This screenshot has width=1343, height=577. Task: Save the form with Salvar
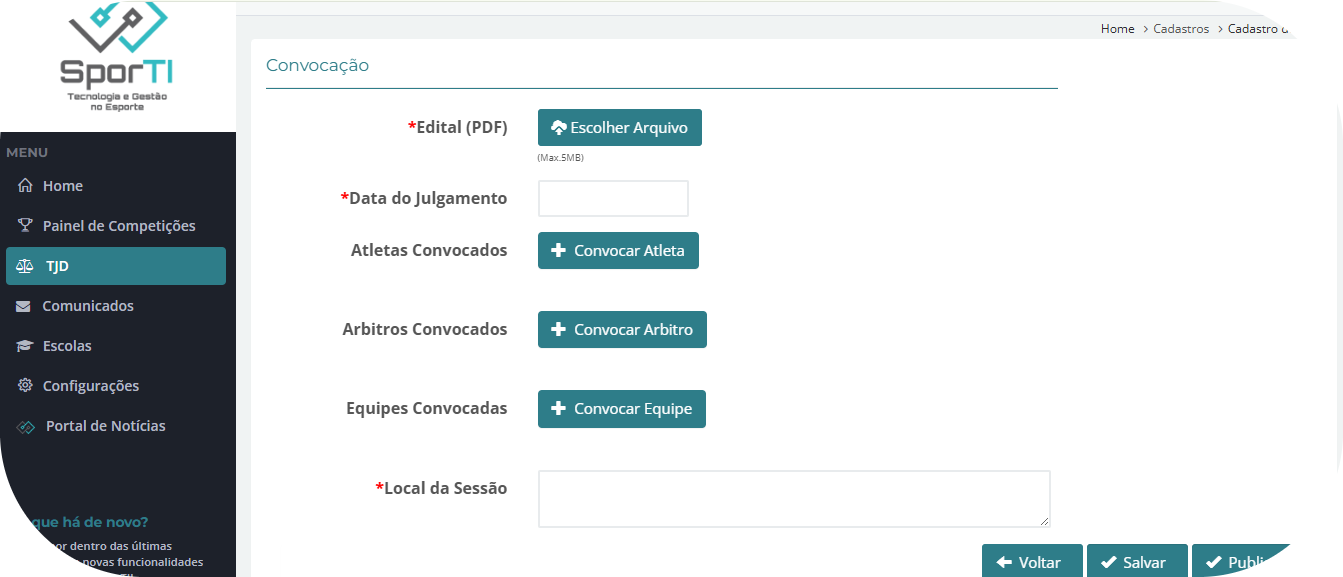(1136, 562)
